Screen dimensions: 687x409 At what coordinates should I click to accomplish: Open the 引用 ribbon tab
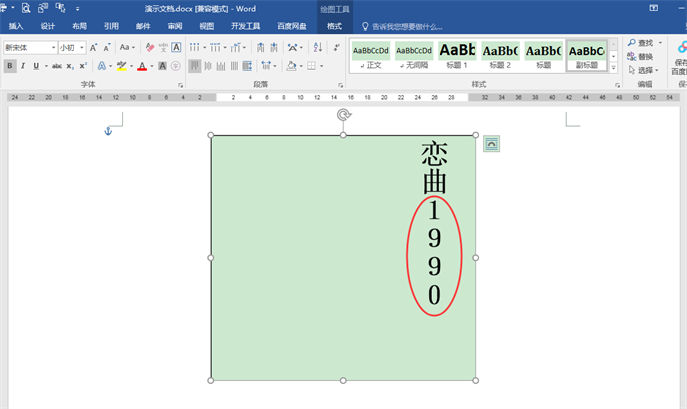[111, 26]
